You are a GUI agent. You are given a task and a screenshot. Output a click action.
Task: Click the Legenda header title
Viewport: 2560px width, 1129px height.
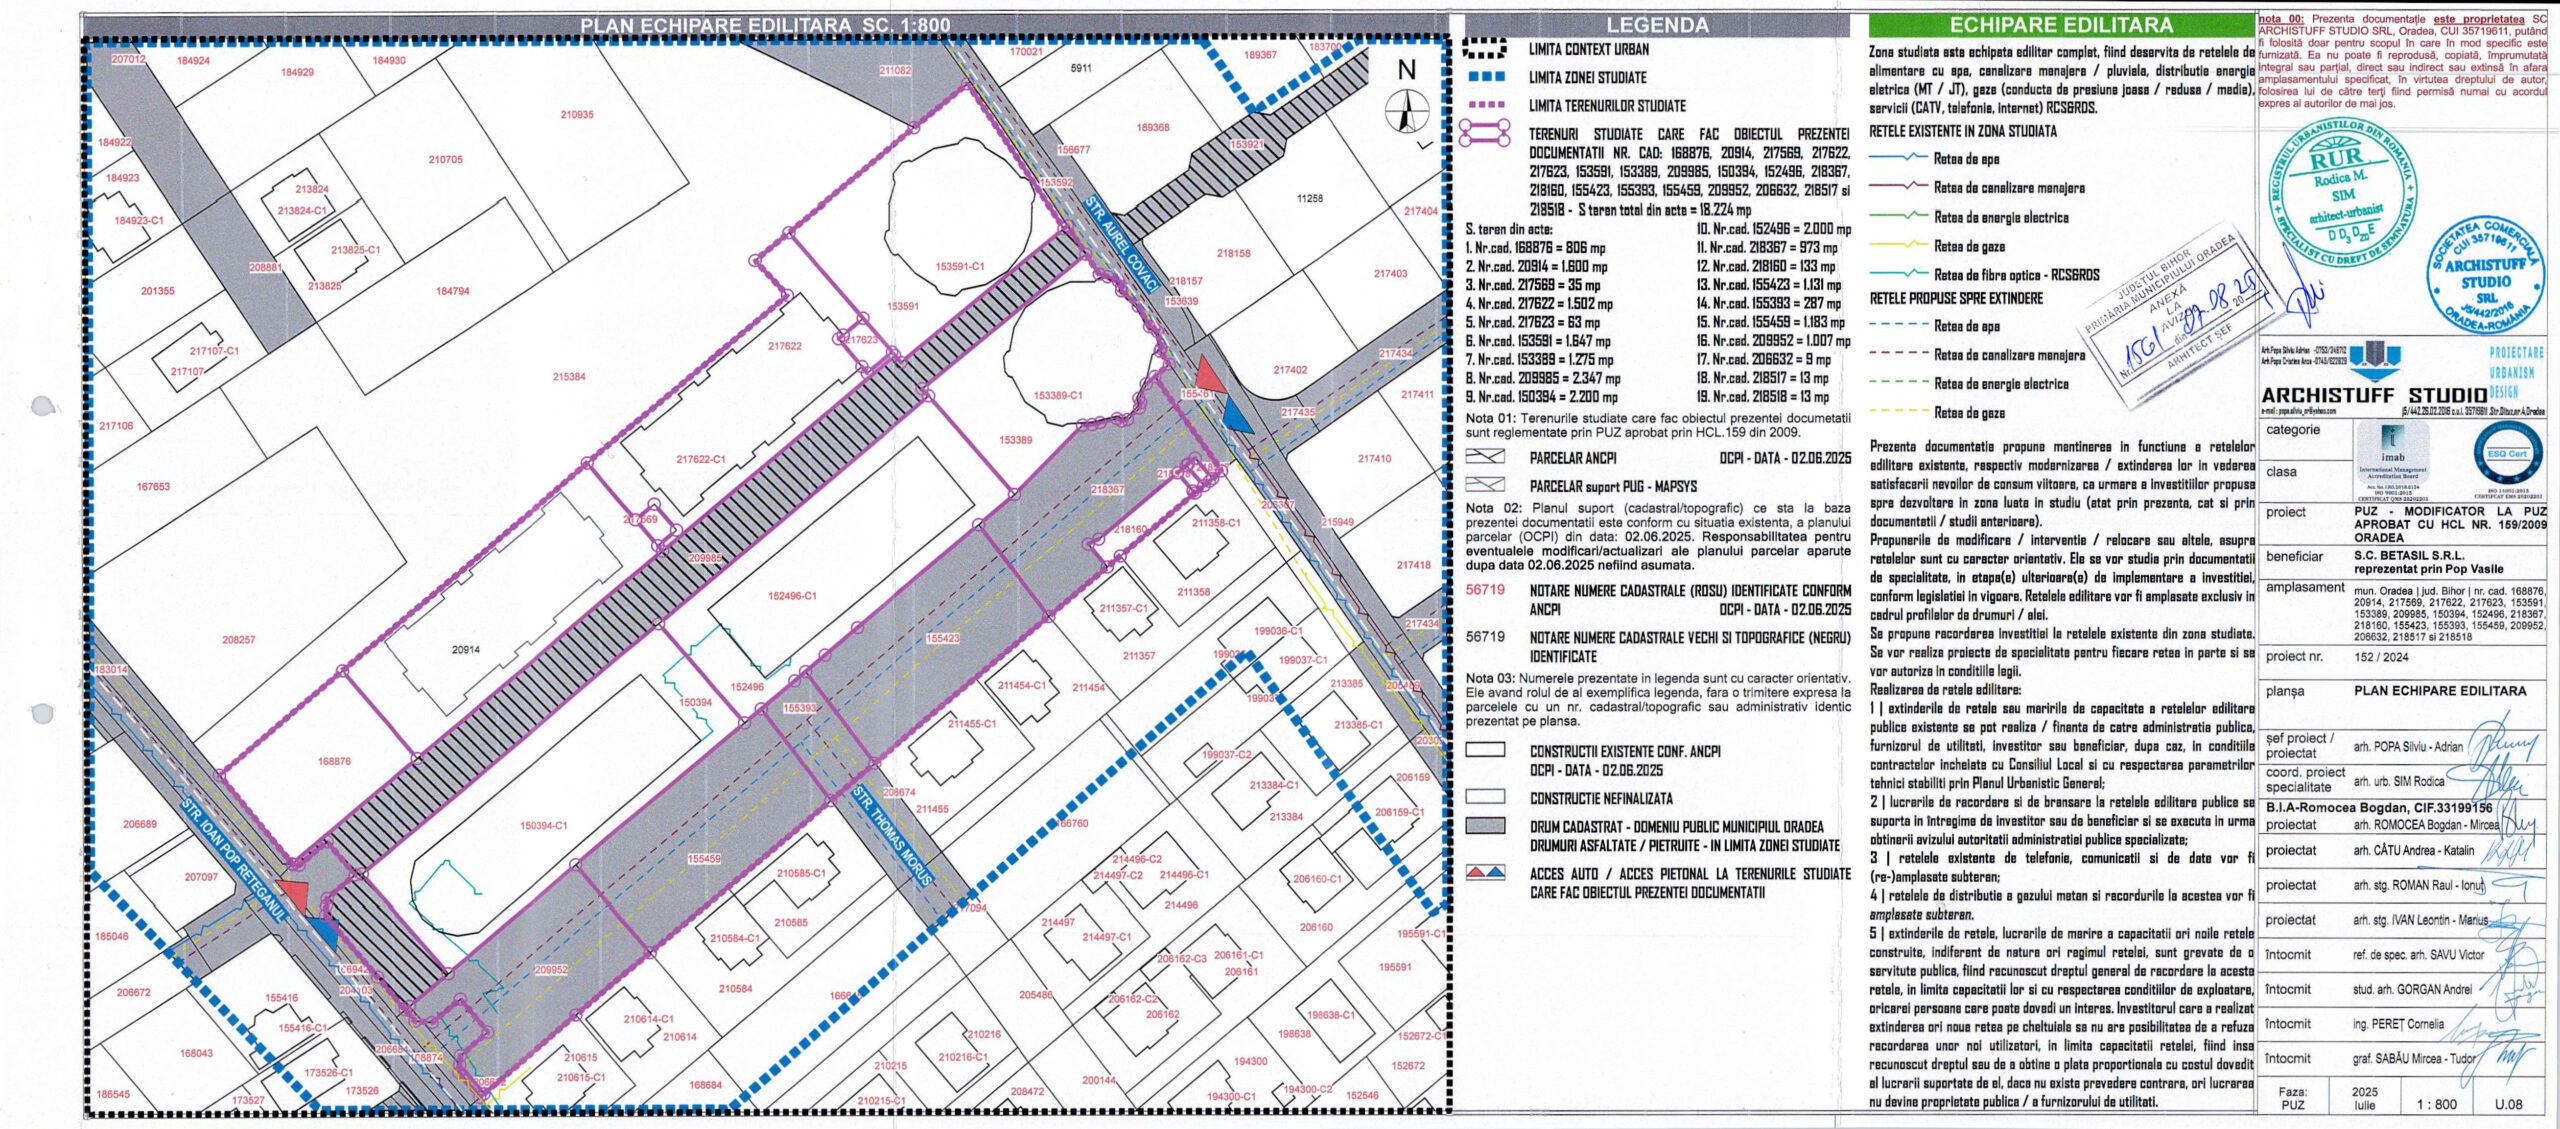(x=1657, y=26)
